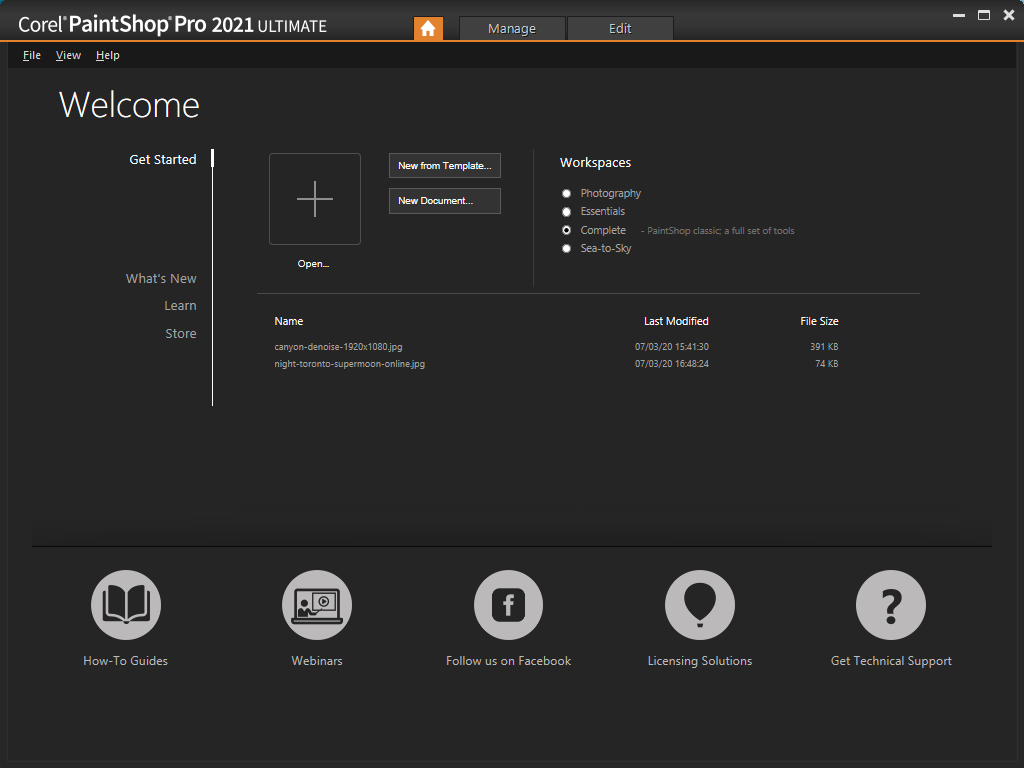Select the Photography workspace
The height and width of the screenshot is (768, 1024).
pos(566,193)
